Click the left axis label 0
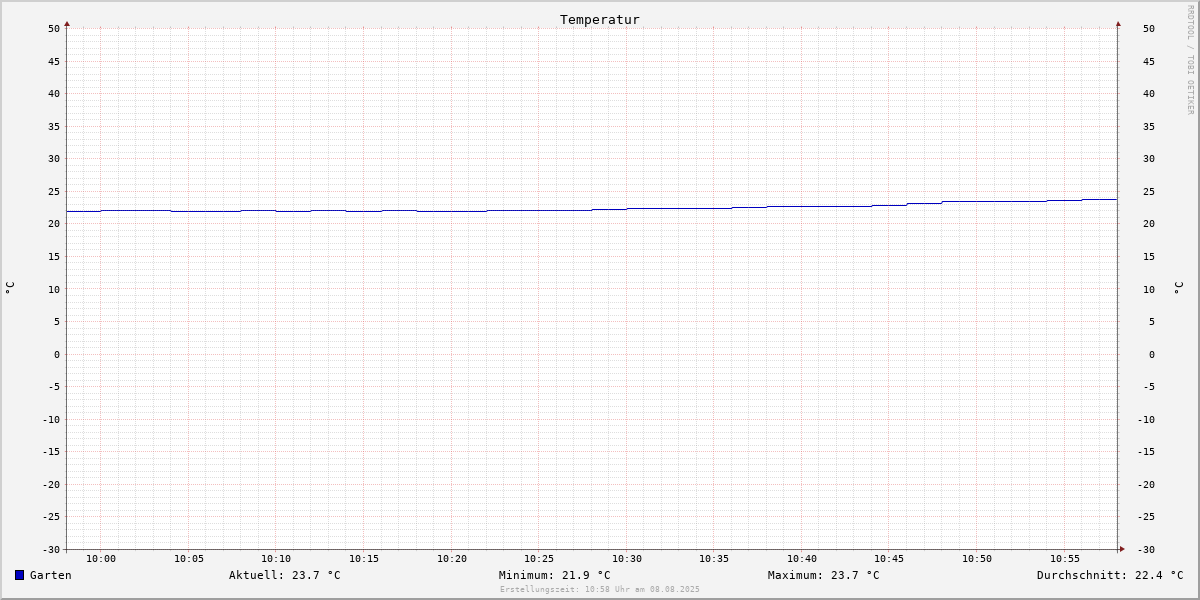Screen dimensions: 1200x600 coord(57,355)
